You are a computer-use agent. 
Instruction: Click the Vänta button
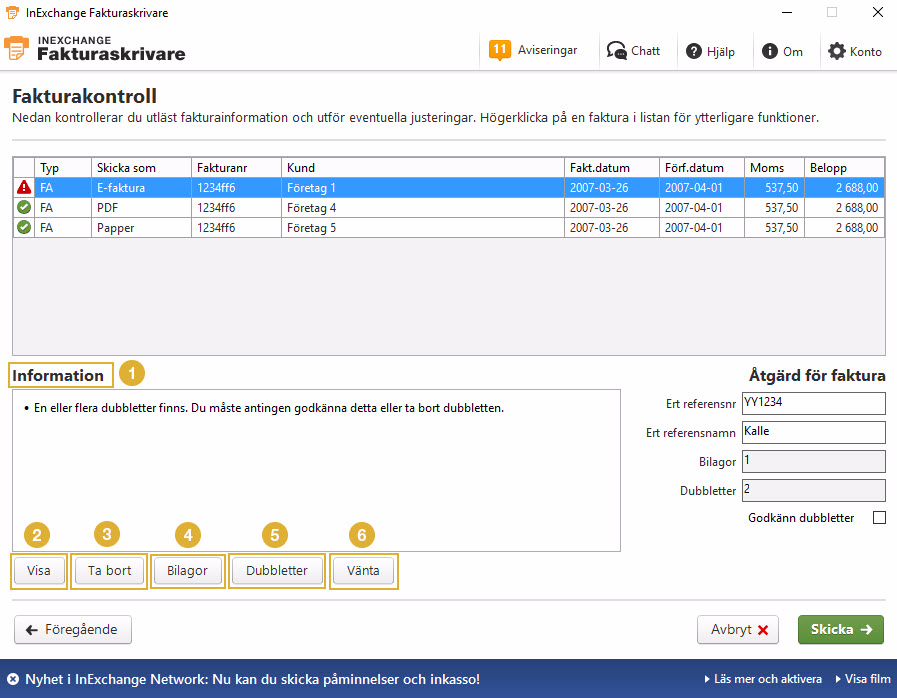(x=363, y=570)
